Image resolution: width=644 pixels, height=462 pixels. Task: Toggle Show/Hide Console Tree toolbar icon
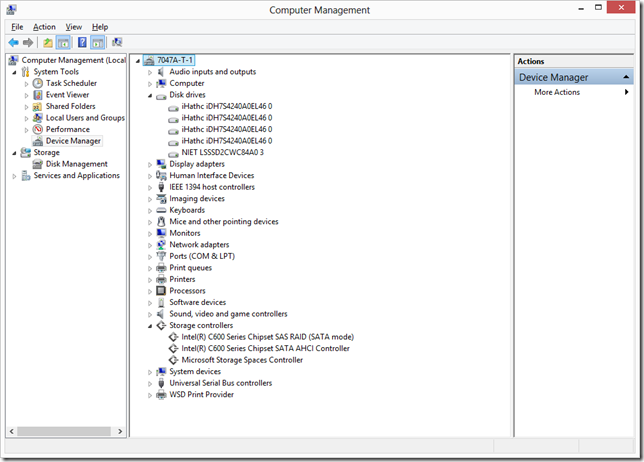63,42
